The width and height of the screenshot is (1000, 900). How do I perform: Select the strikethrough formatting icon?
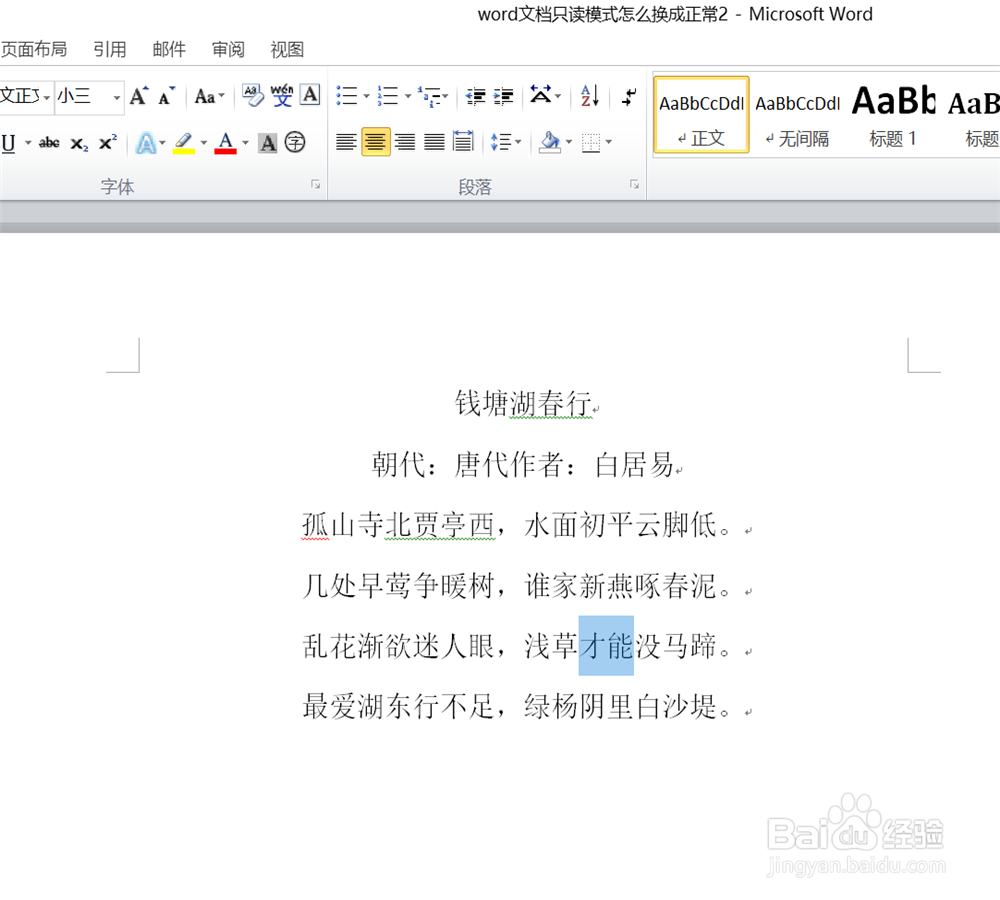point(48,143)
